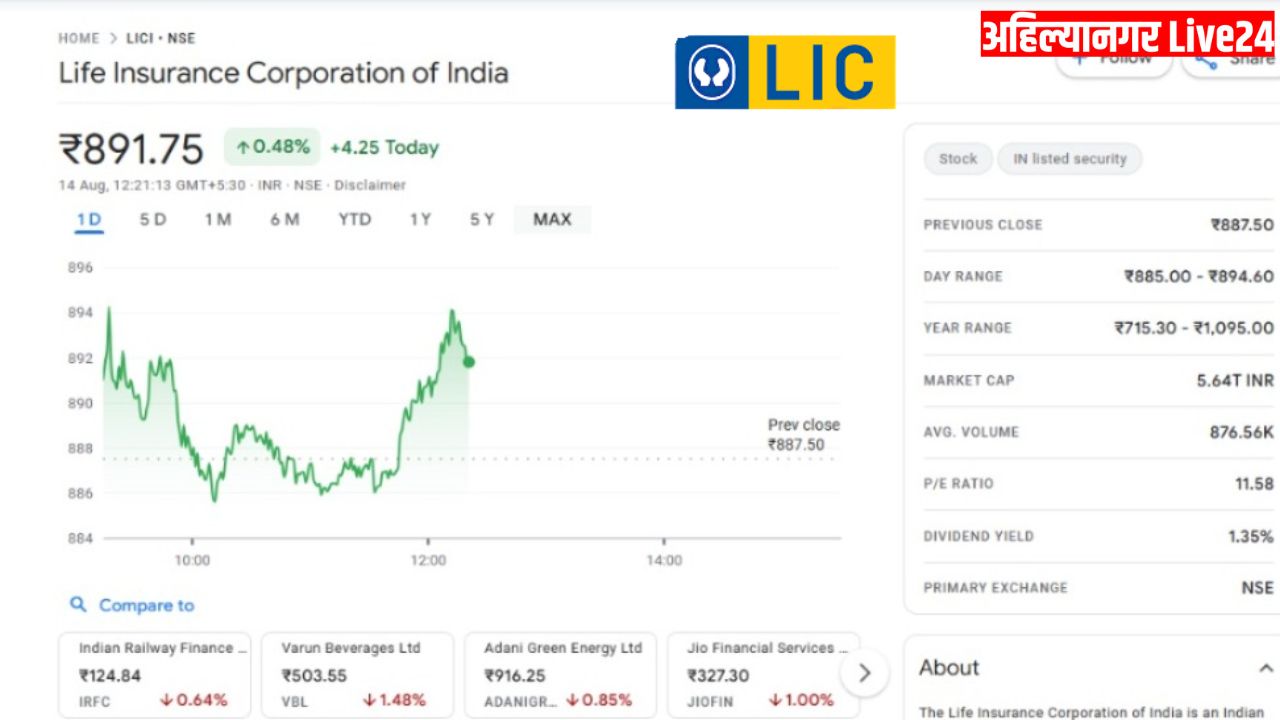Click the Compare to search icon

(78, 604)
